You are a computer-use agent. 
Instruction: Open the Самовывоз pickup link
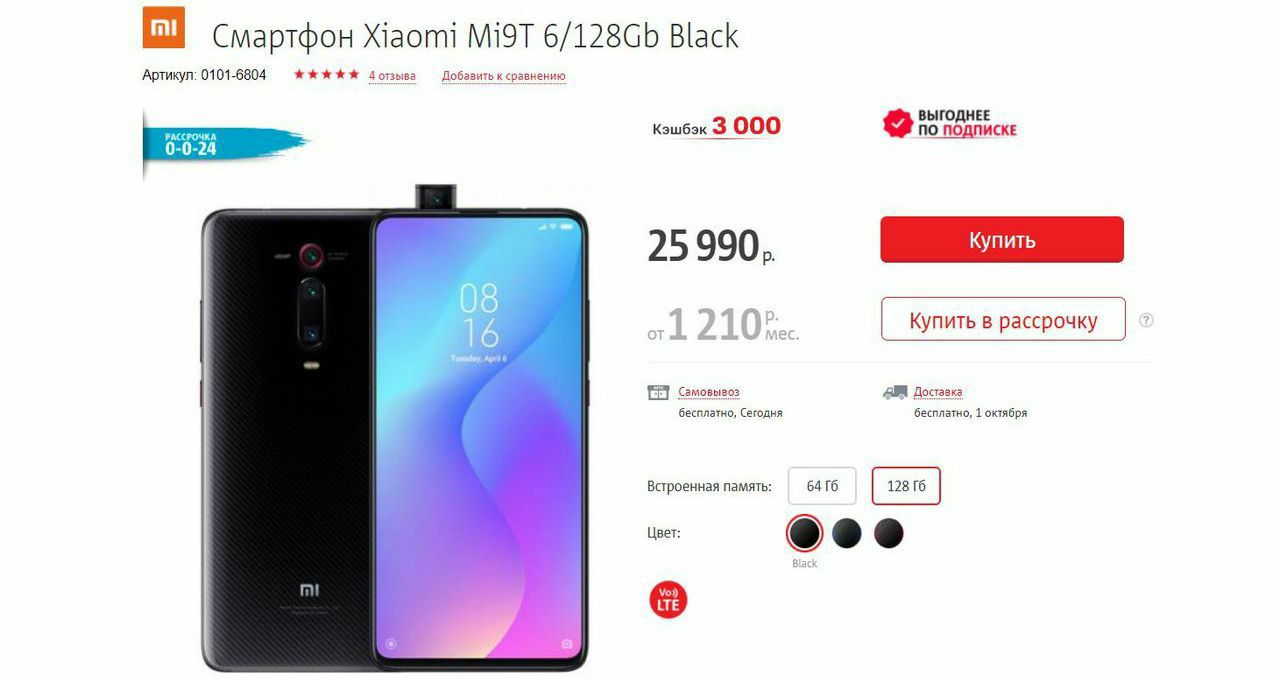[709, 392]
